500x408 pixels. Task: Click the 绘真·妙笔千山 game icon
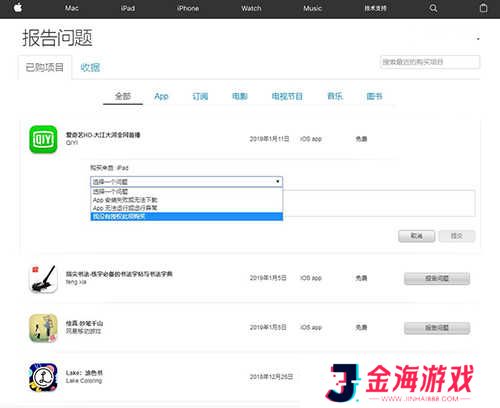pos(43,328)
